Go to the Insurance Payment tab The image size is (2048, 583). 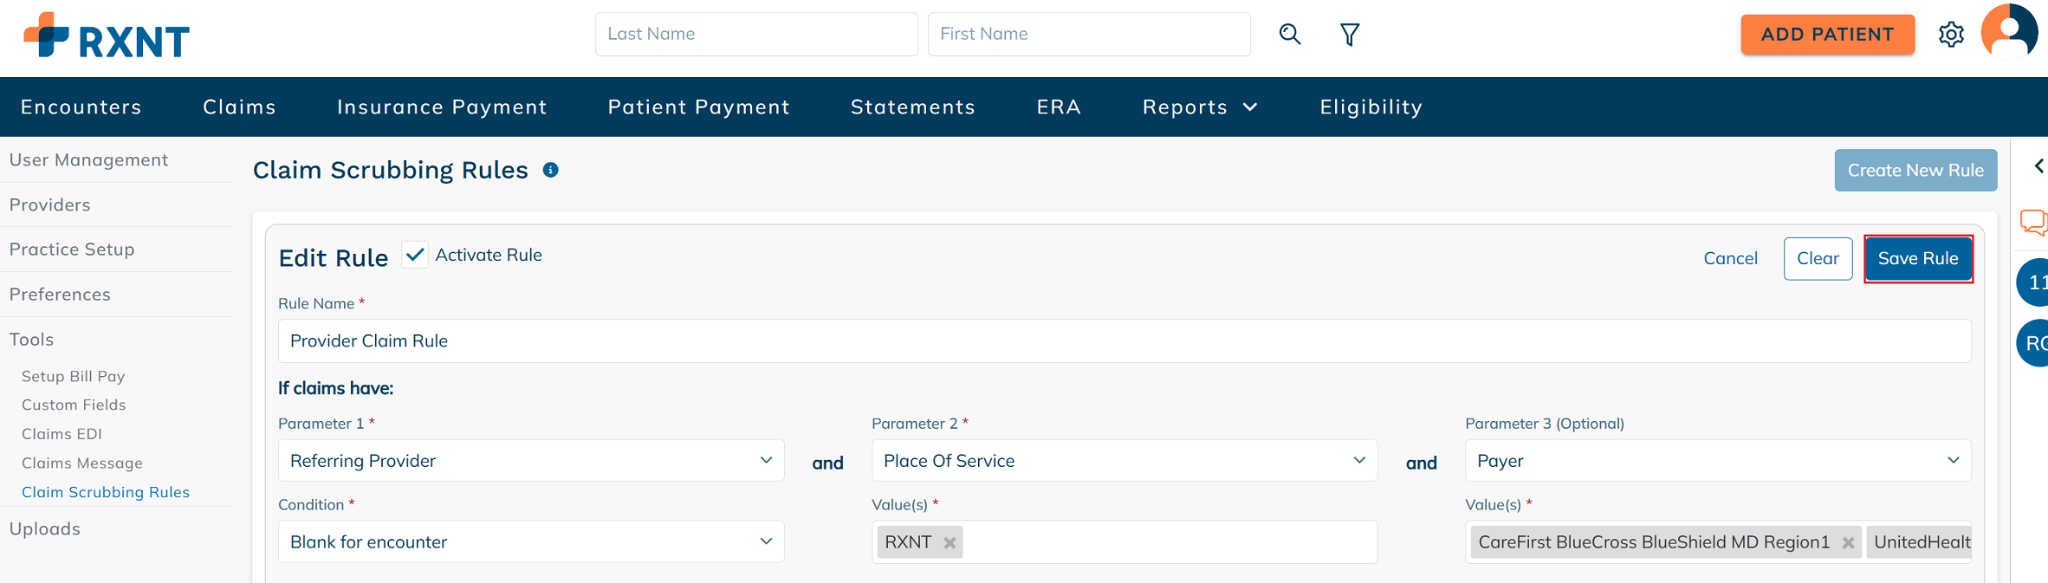442,107
